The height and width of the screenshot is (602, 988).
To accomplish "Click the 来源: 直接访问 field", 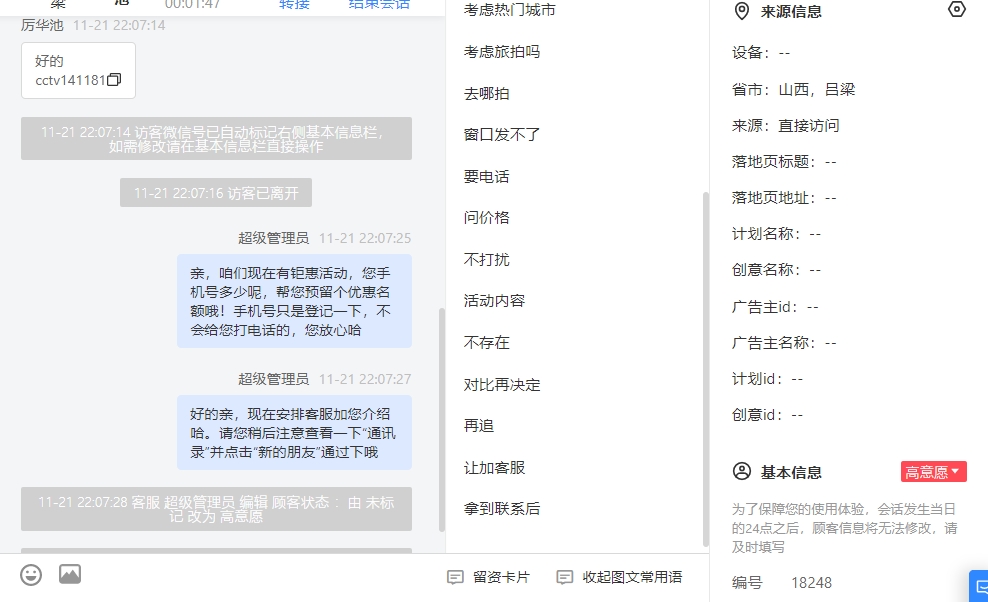I will [x=785, y=125].
